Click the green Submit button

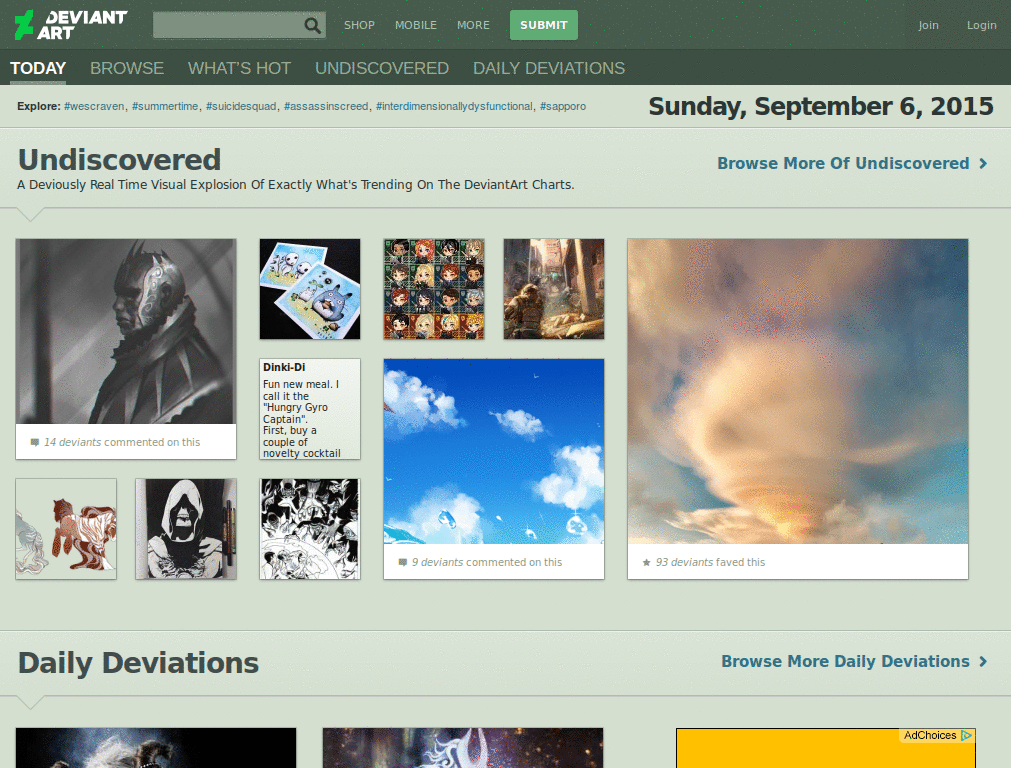(x=543, y=25)
